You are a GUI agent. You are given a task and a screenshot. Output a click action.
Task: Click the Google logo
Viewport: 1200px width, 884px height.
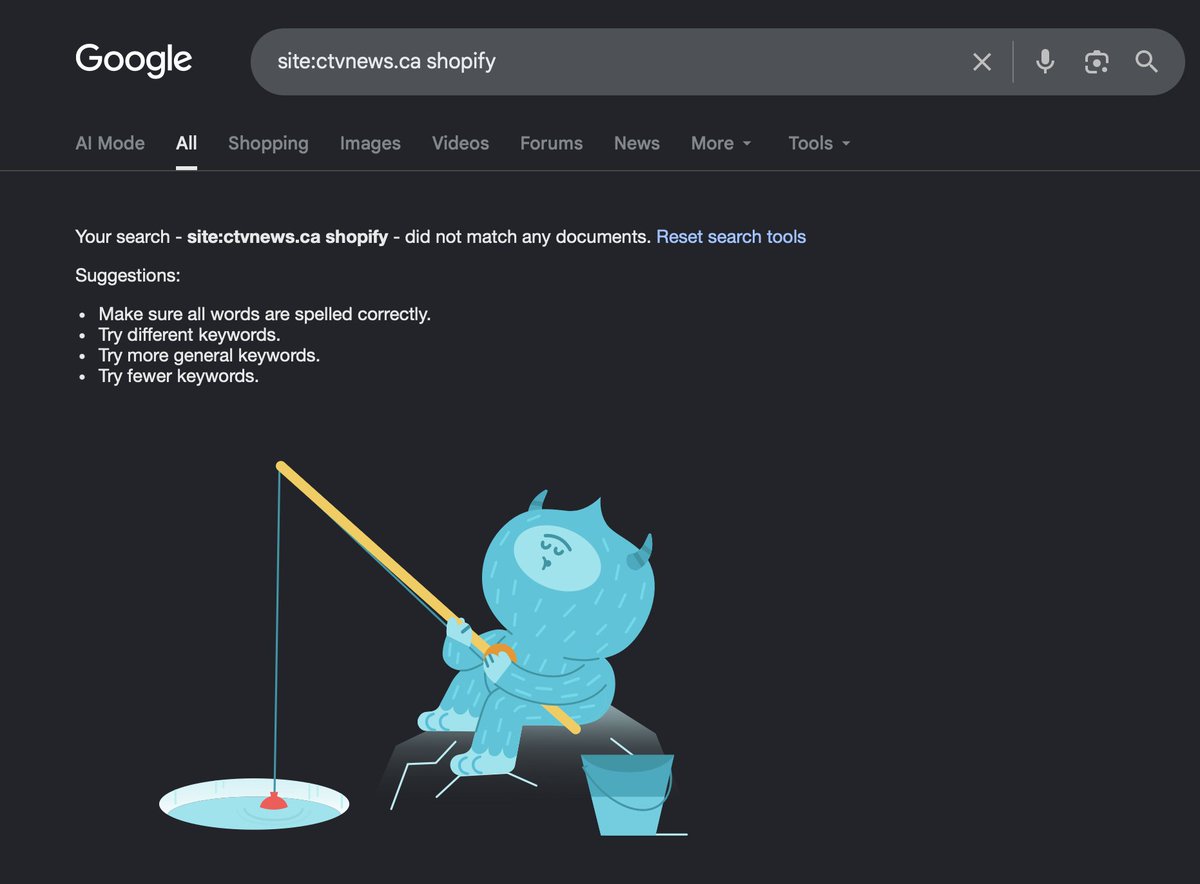coord(134,60)
